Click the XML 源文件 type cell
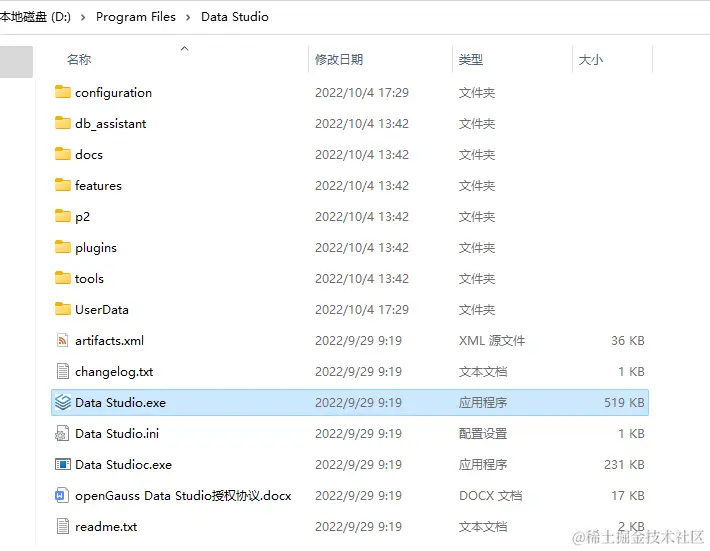Viewport: 710px width, 551px height. [492, 340]
